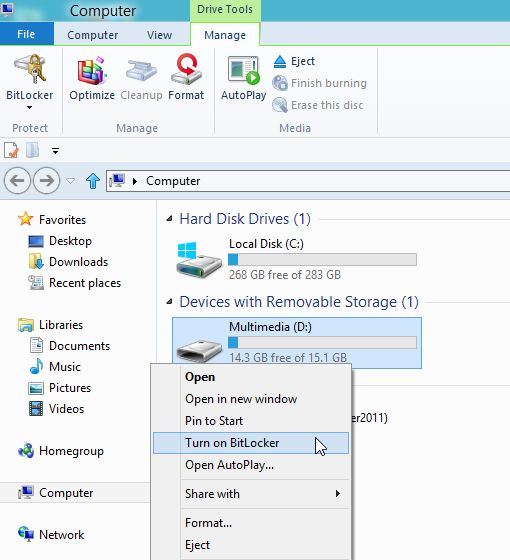Click the Optimize drive icon

coord(92,70)
